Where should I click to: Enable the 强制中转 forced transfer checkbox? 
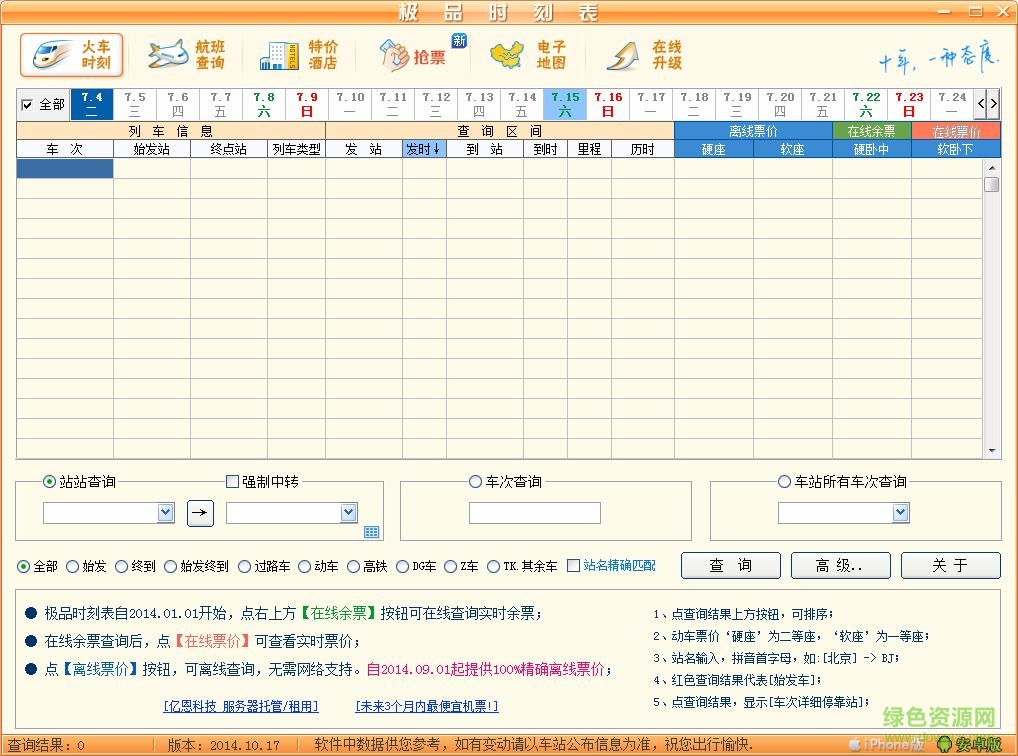231,481
